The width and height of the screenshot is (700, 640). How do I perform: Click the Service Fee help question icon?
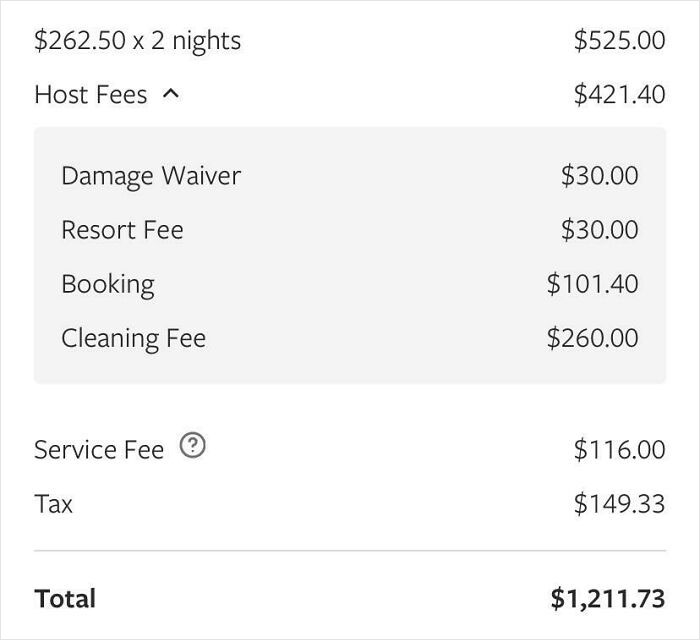click(x=193, y=447)
